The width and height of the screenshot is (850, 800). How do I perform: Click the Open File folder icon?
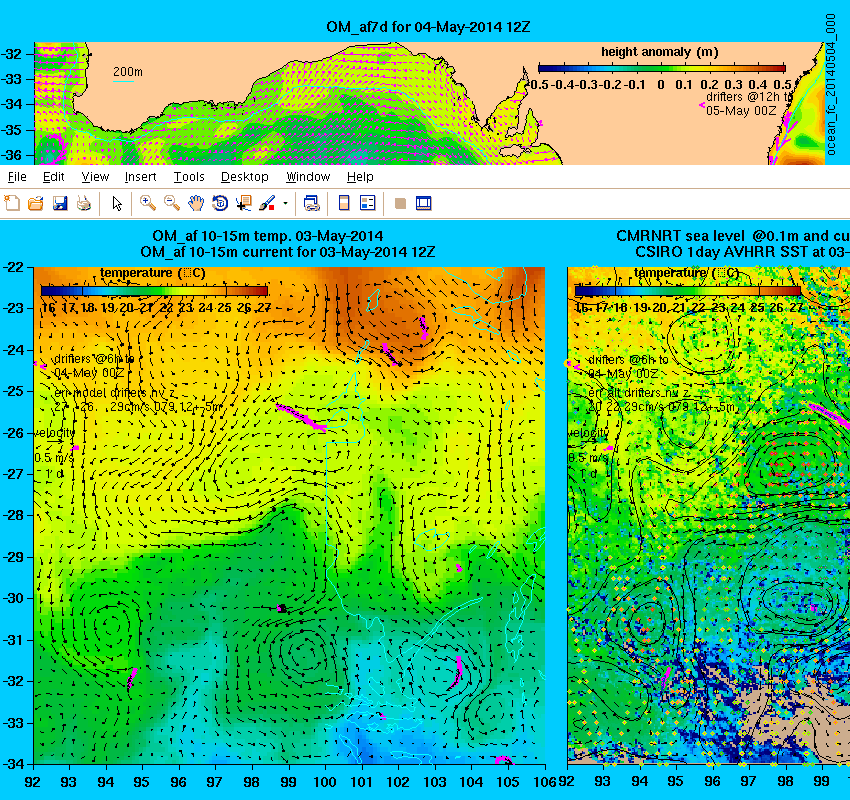point(36,203)
